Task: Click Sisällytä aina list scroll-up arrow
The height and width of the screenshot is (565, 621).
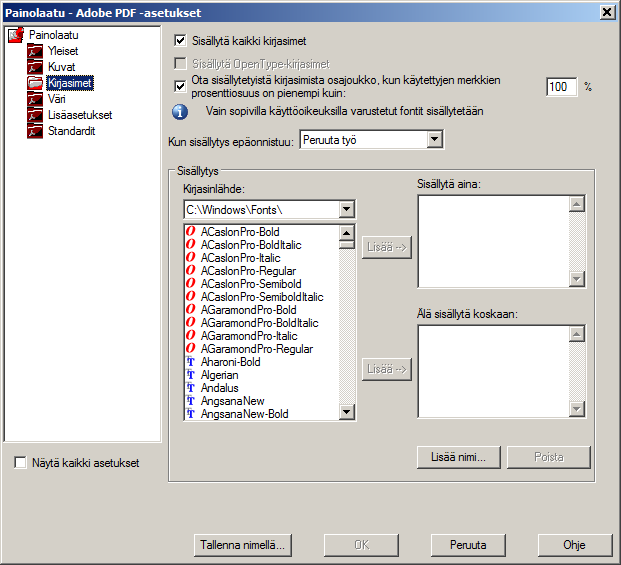Action: [x=577, y=204]
